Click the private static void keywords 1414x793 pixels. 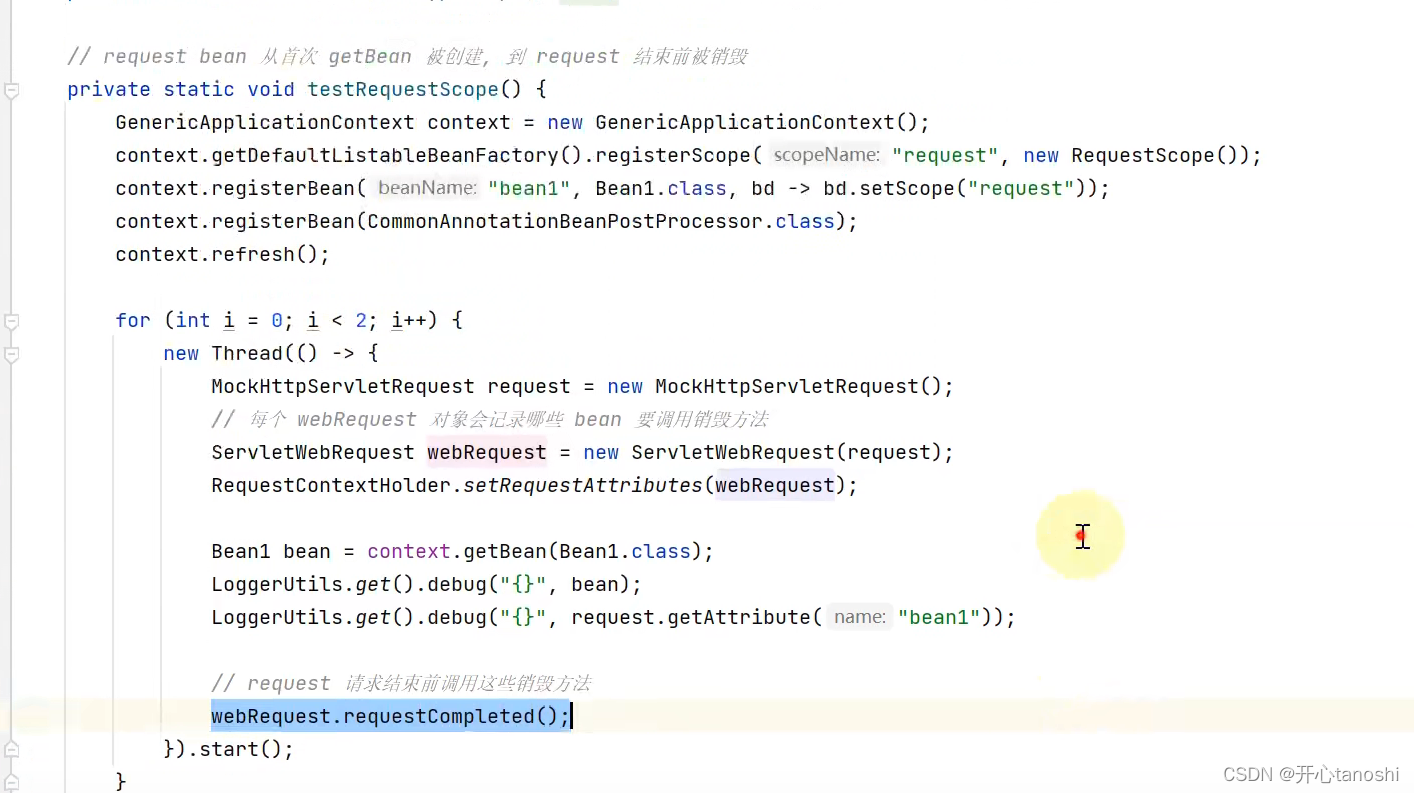(x=181, y=89)
